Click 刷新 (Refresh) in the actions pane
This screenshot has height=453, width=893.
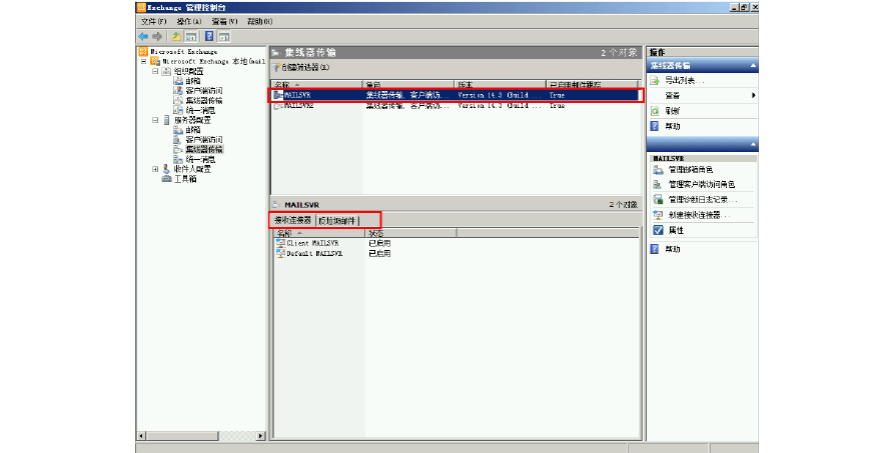pos(673,111)
